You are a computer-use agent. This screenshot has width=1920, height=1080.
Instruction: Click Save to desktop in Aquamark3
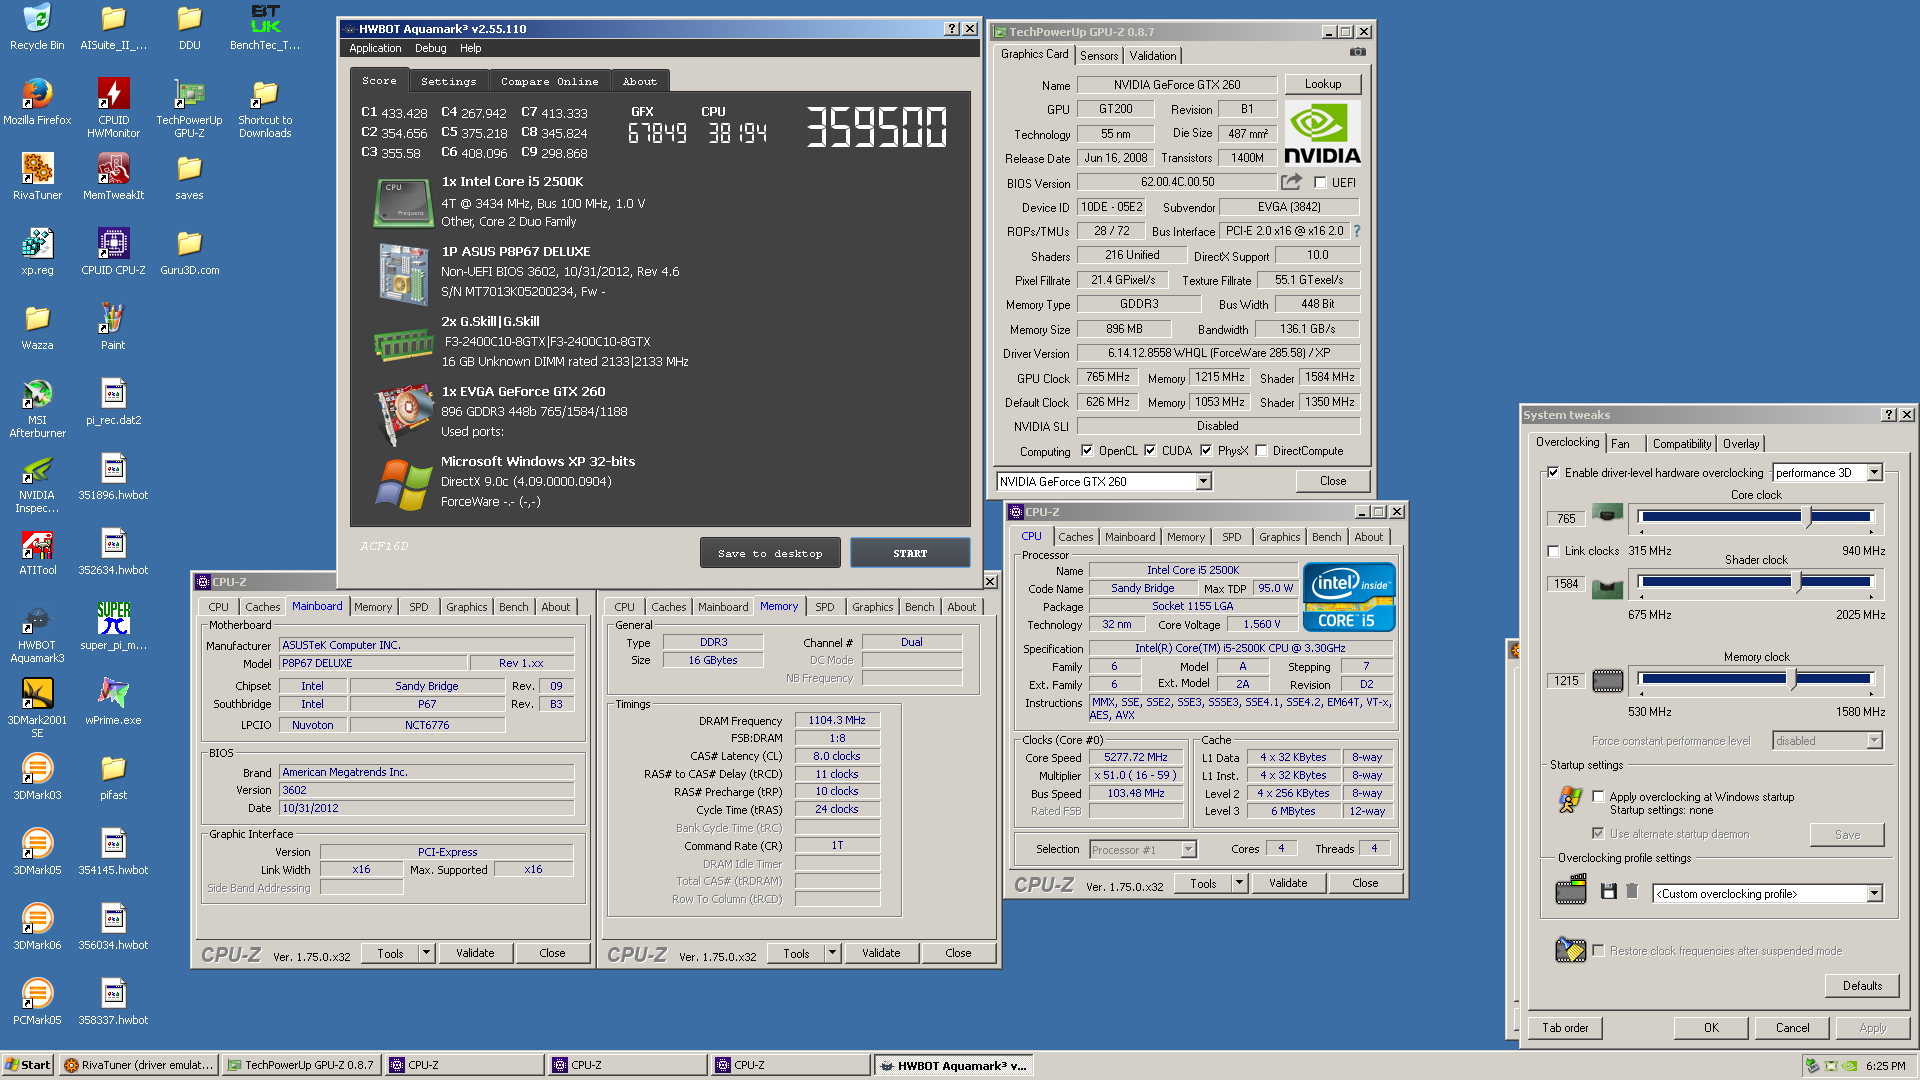click(770, 553)
